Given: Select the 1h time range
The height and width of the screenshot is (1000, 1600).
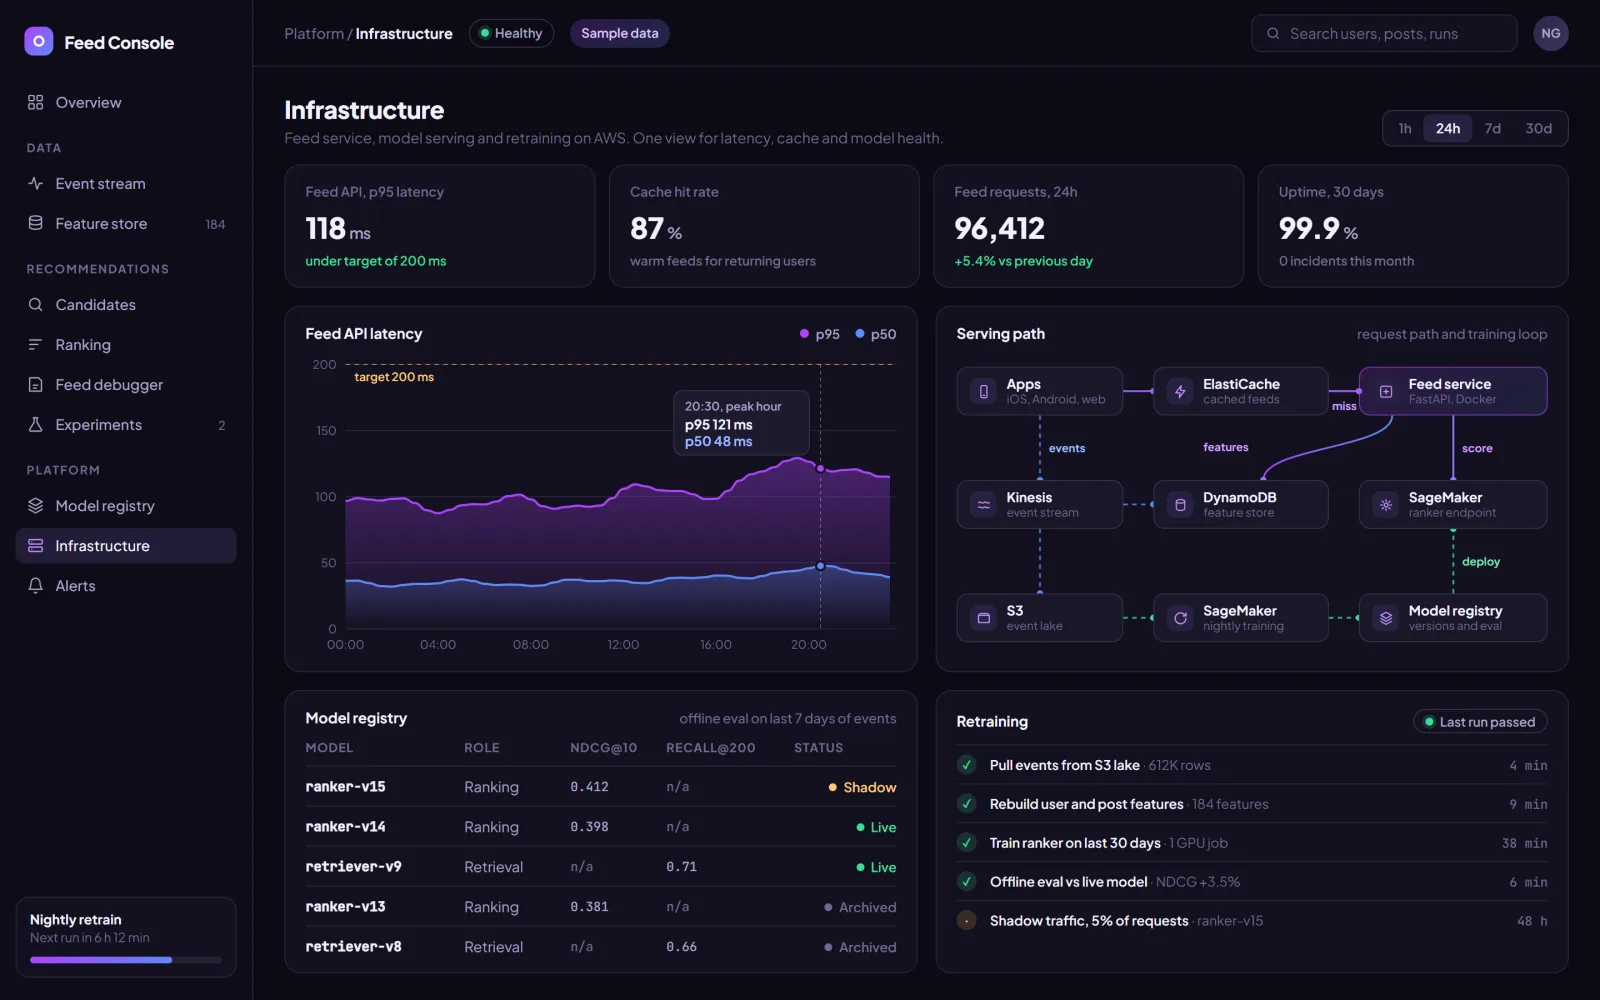Looking at the screenshot, I should pos(1405,128).
